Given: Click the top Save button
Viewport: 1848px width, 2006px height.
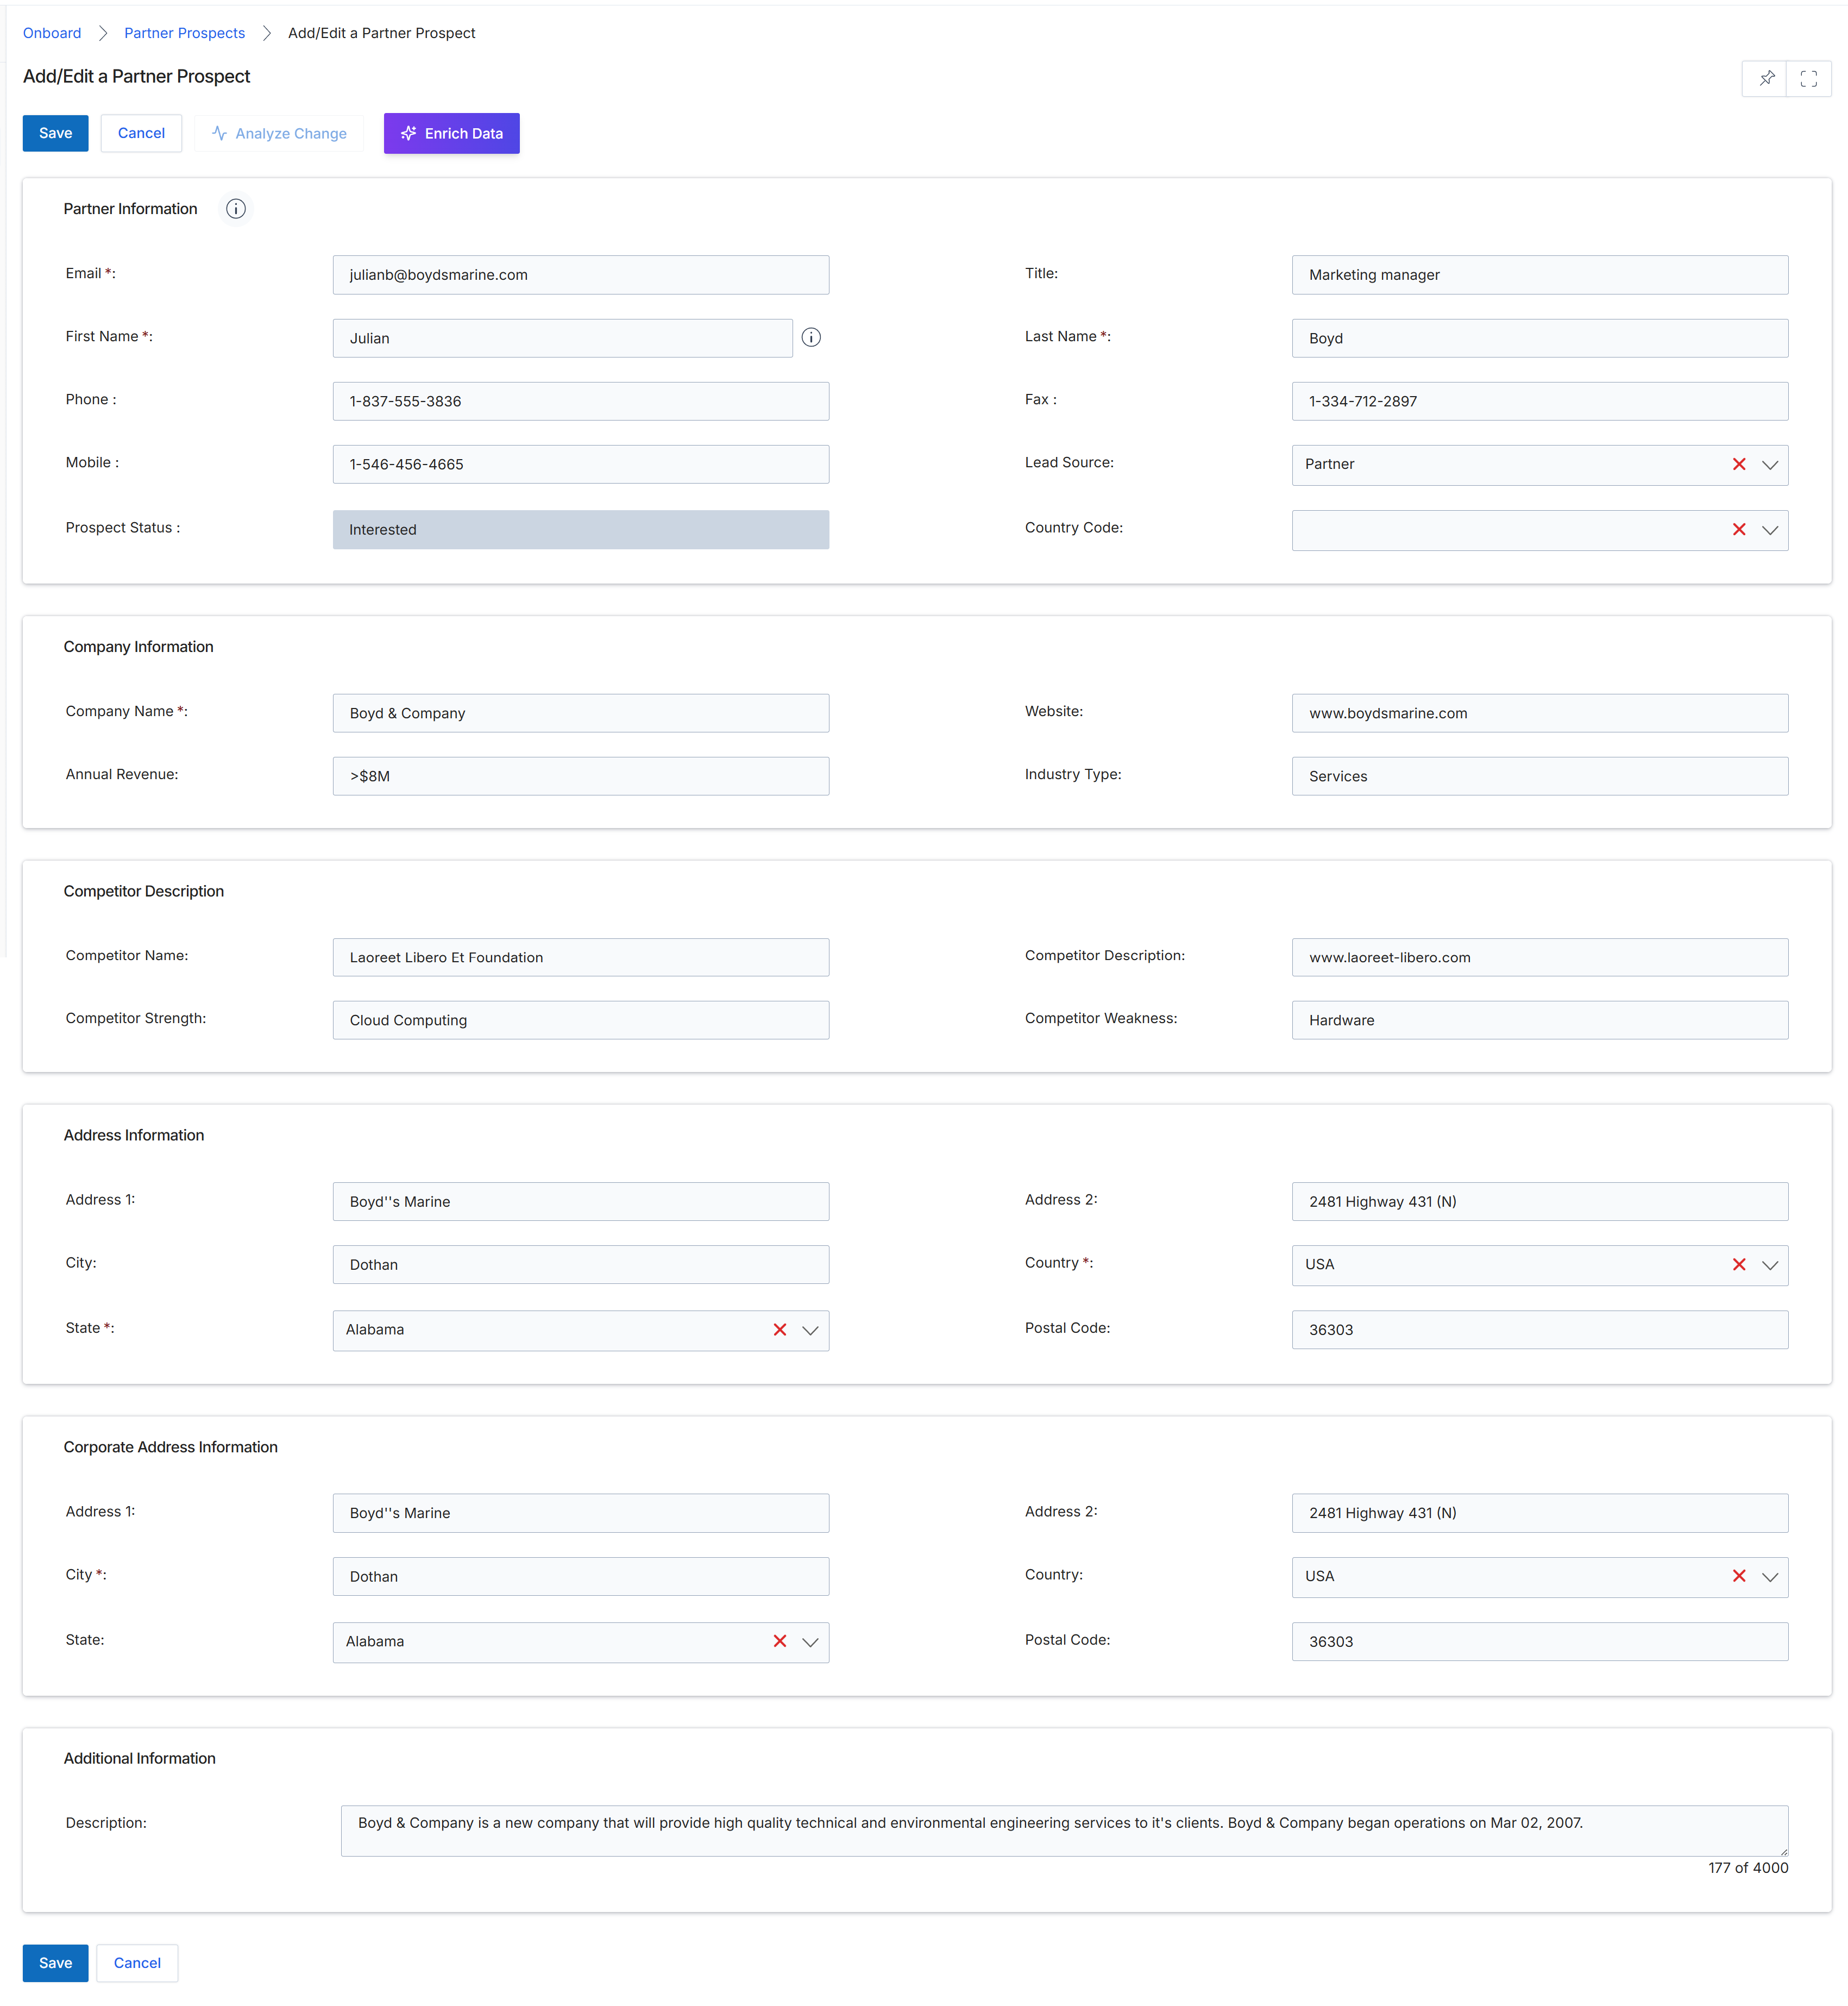Looking at the screenshot, I should (x=55, y=133).
